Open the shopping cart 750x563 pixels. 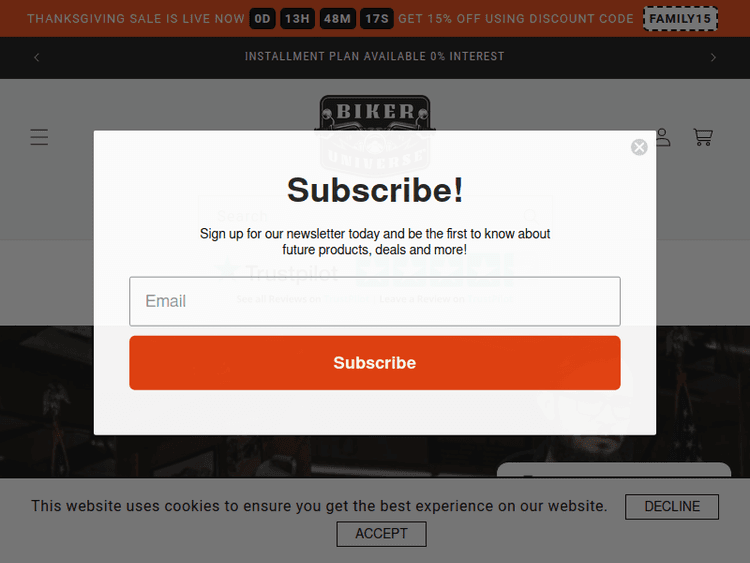[x=703, y=137]
